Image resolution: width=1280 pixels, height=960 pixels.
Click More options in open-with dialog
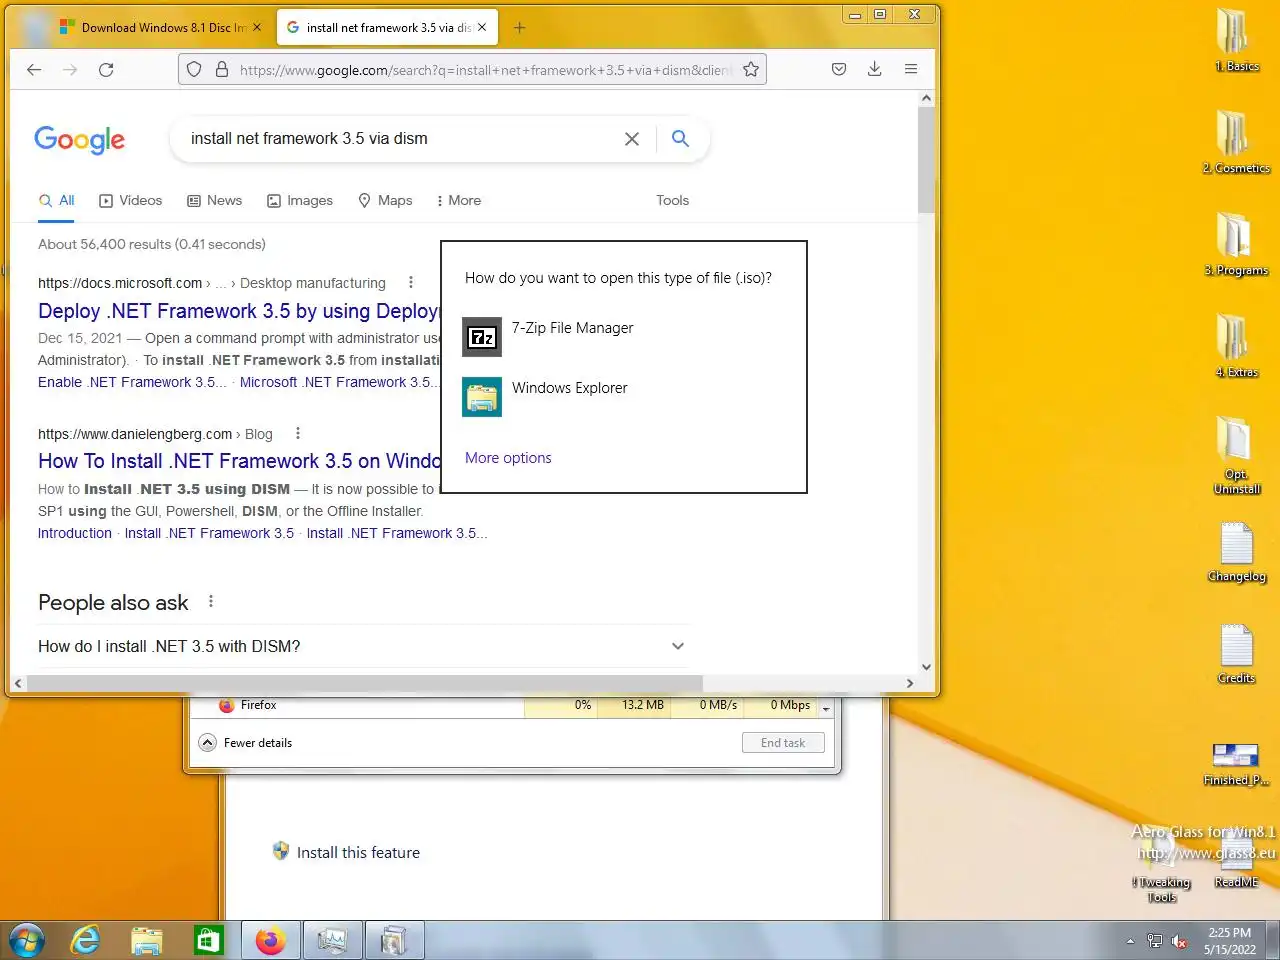pyautogui.click(x=508, y=458)
